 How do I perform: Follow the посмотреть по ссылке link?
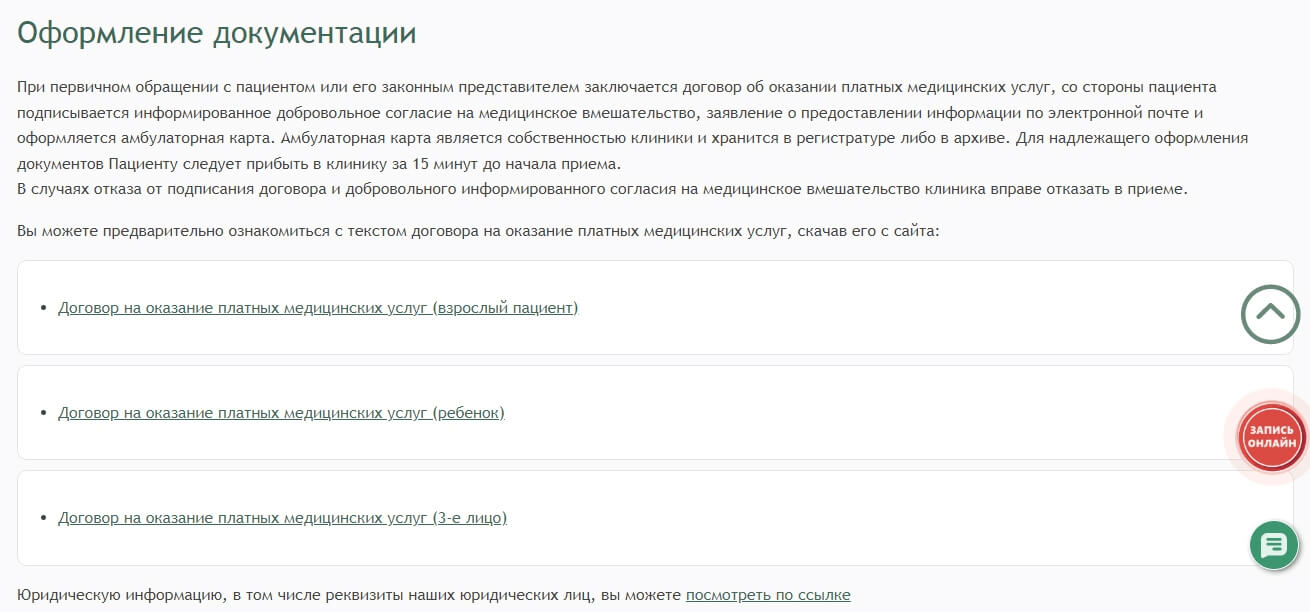768,595
